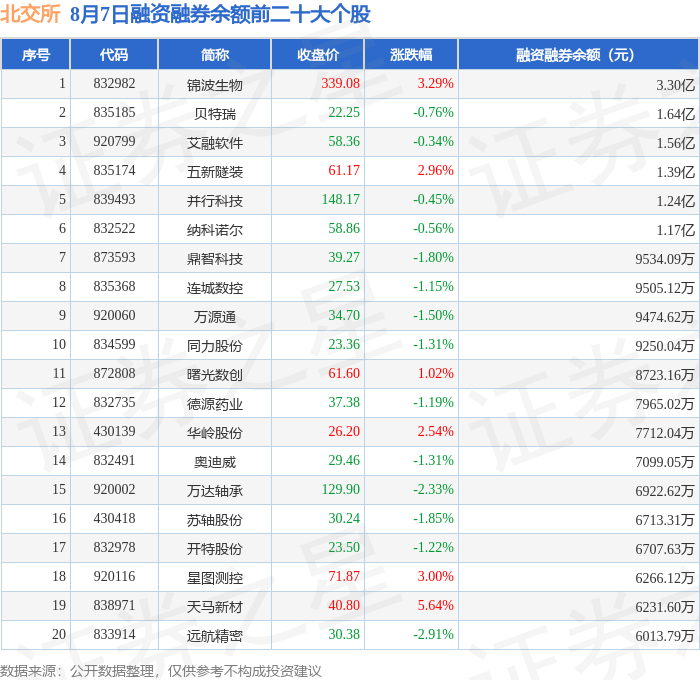The width and height of the screenshot is (700, 680).
Task: Click stock code 839493
Action: tap(114, 200)
